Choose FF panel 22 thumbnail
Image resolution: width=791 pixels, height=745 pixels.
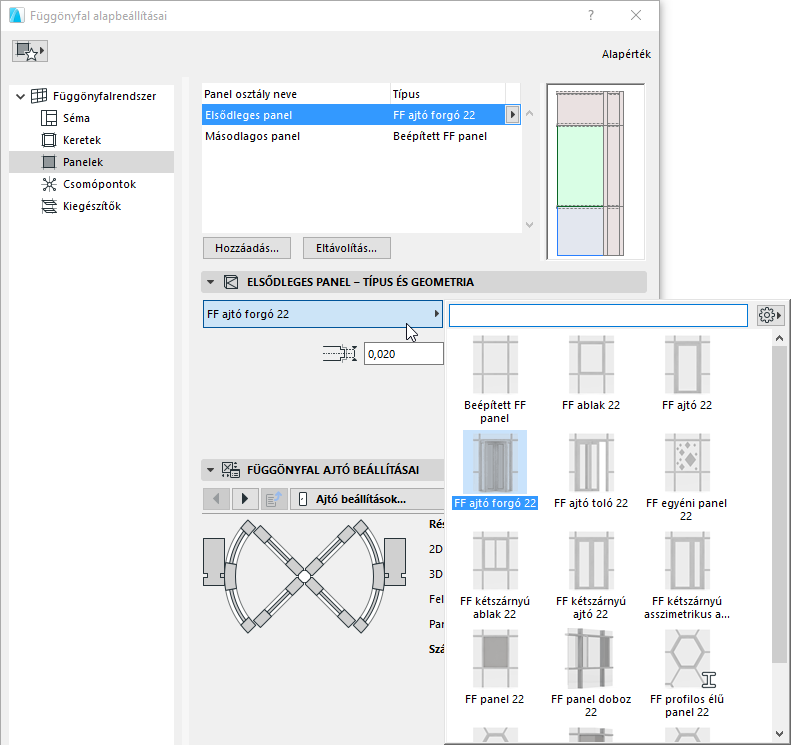pyautogui.click(x=495, y=658)
